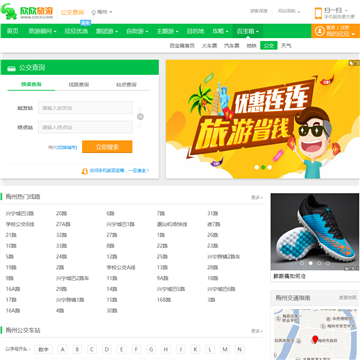Expand the 百宝箱 navigation dropdown

click(248, 31)
